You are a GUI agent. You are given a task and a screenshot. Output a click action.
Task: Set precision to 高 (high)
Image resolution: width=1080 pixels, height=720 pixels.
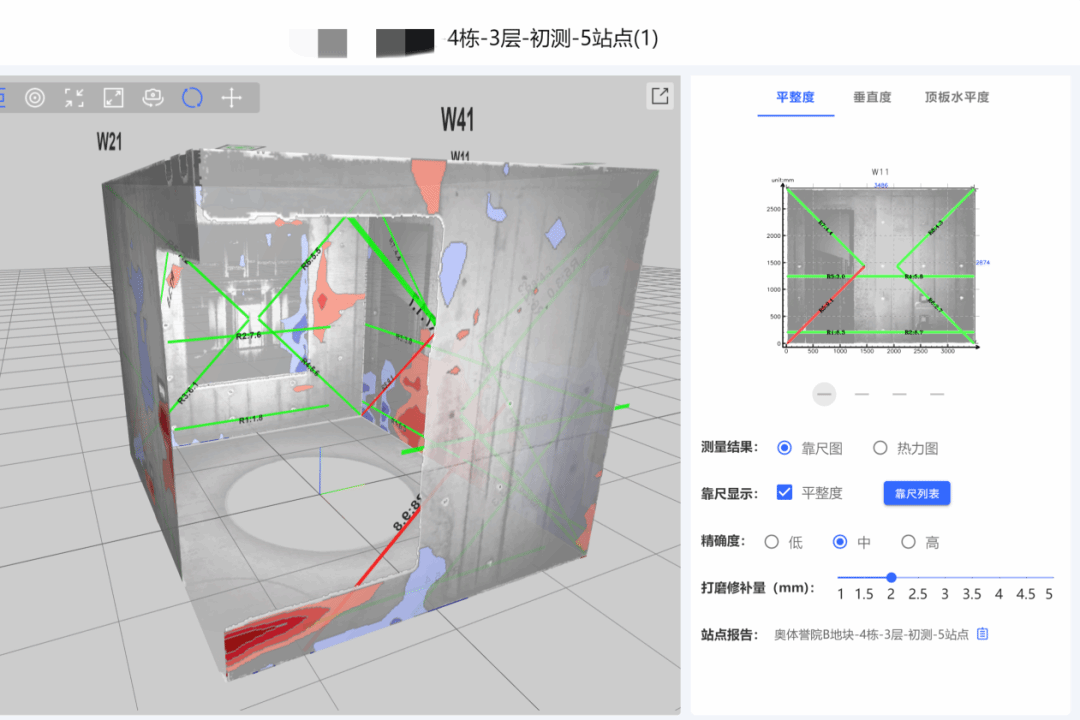[908, 542]
